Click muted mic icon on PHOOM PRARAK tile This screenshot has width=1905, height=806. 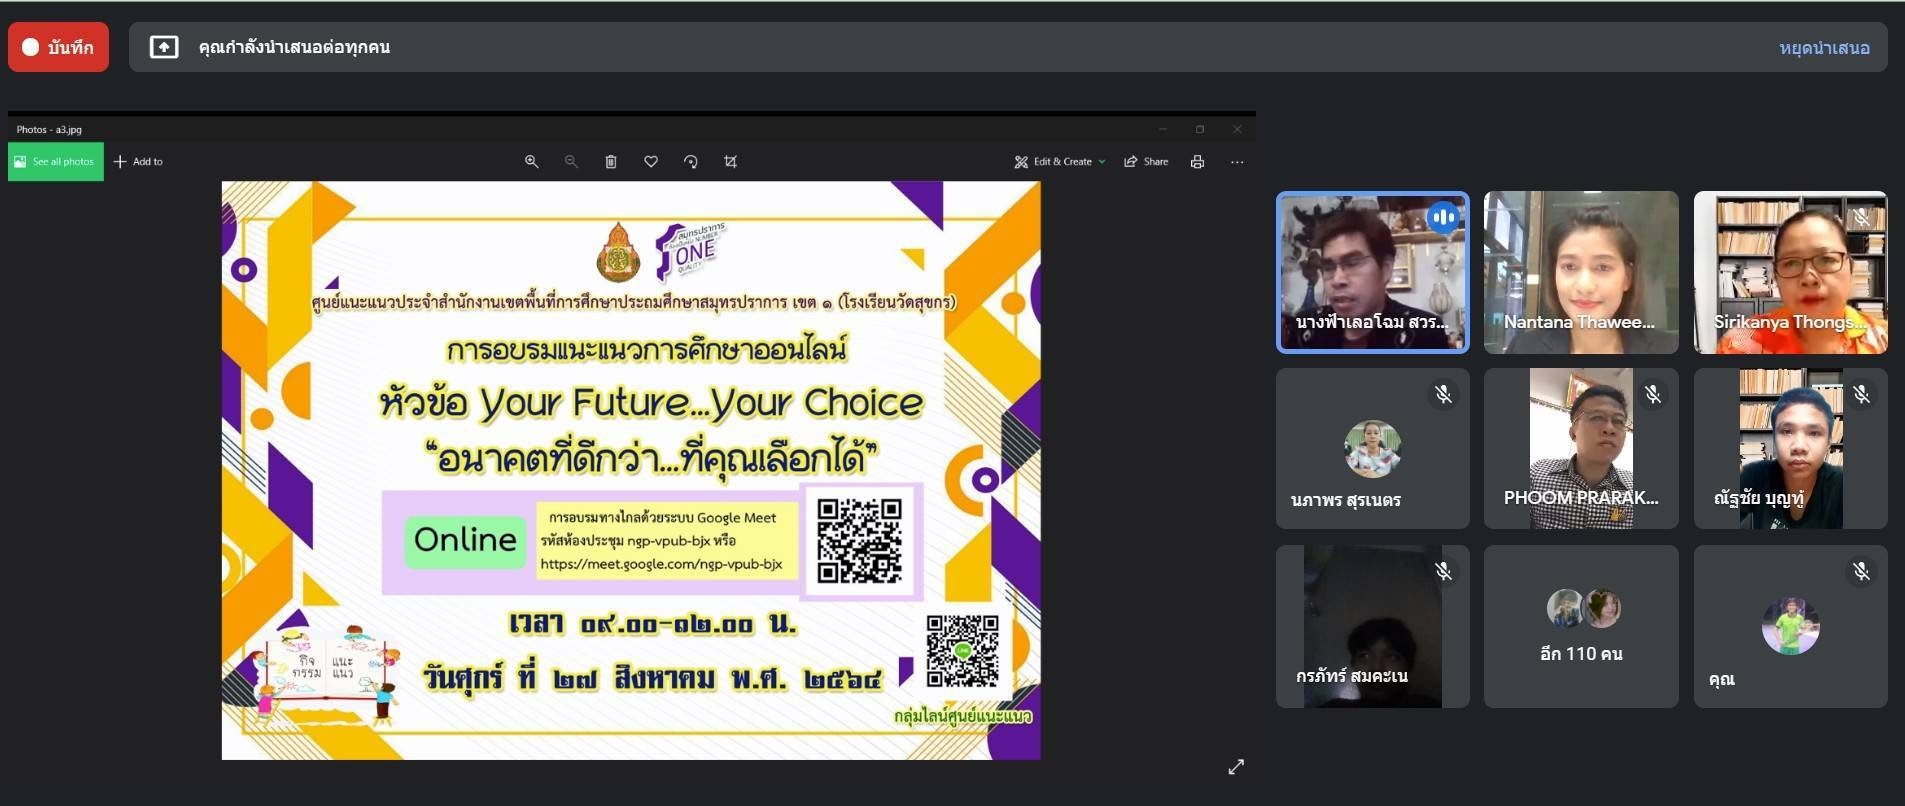pyautogui.click(x=1653, y=394)
